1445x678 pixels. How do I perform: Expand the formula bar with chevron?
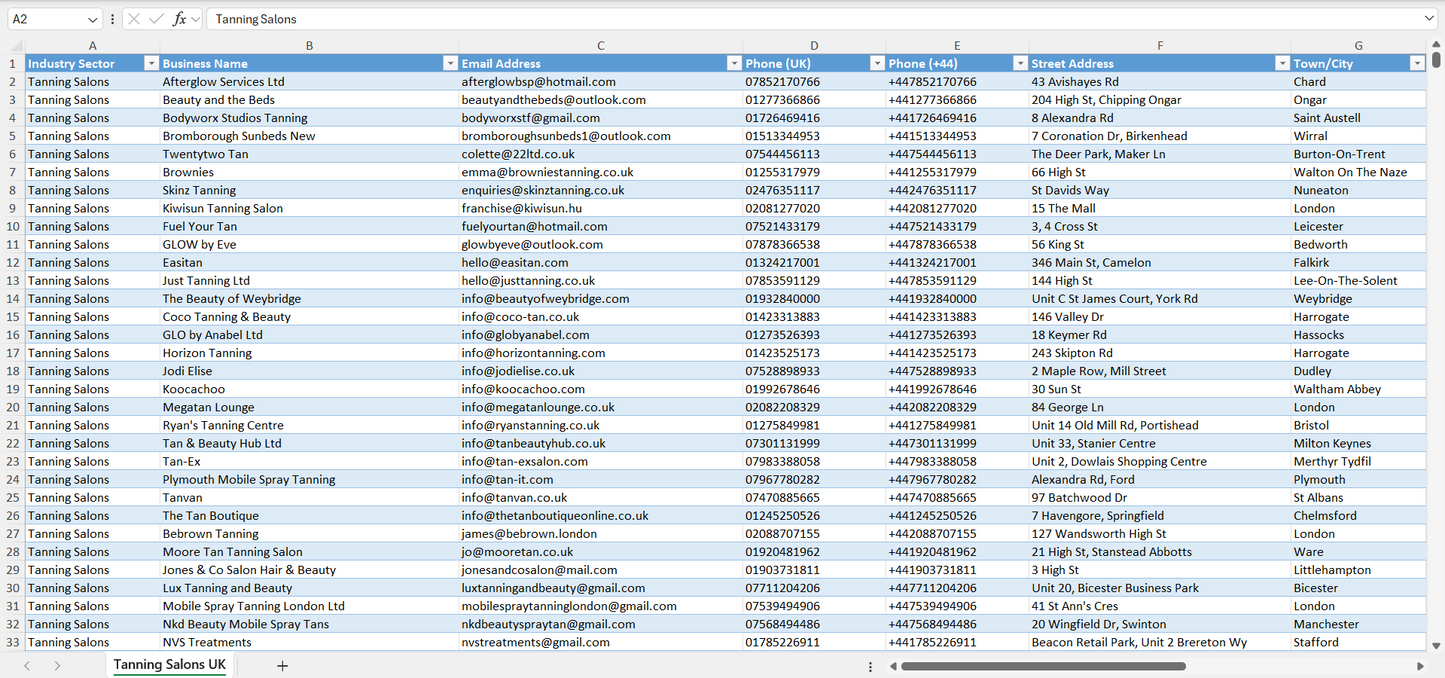pyautogui.click(x=1429, y=19)
